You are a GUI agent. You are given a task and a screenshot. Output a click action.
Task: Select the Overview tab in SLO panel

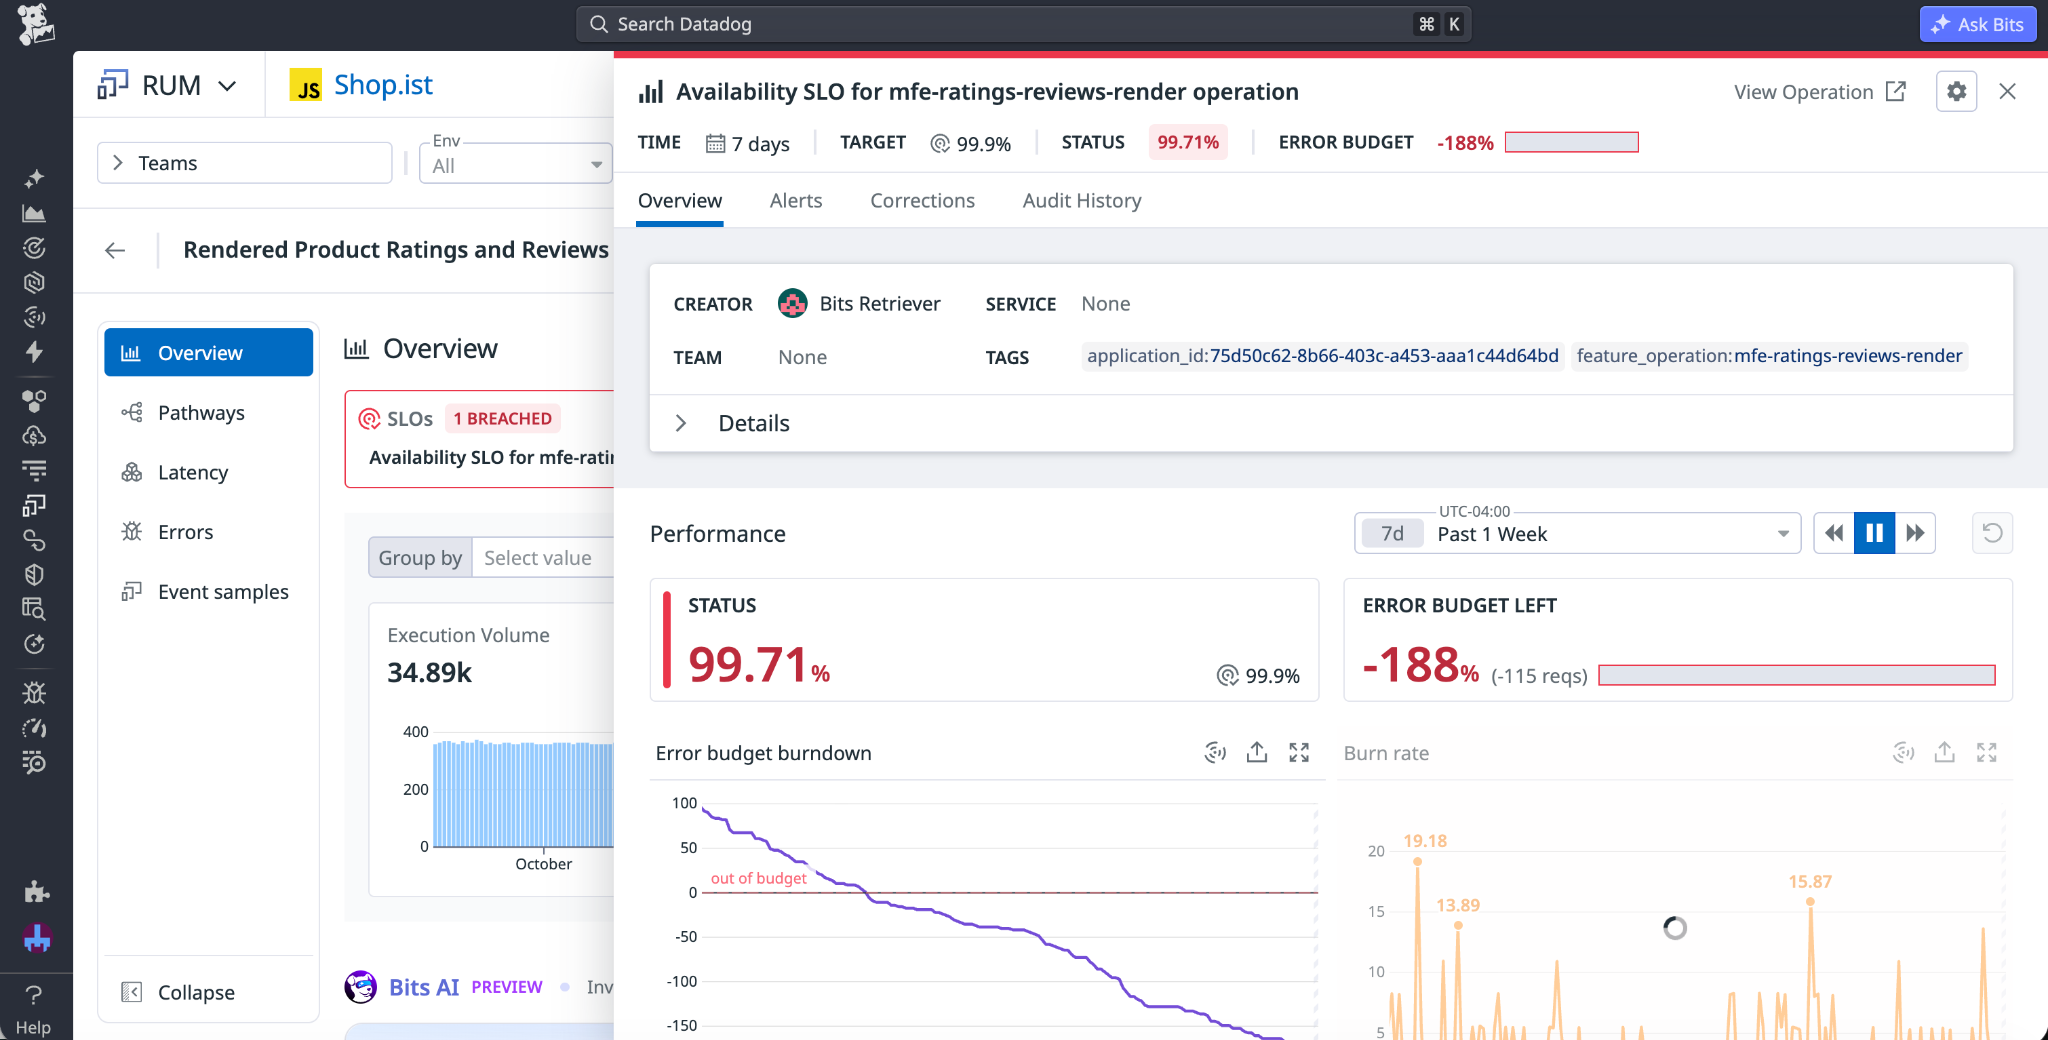coord(680,200)
